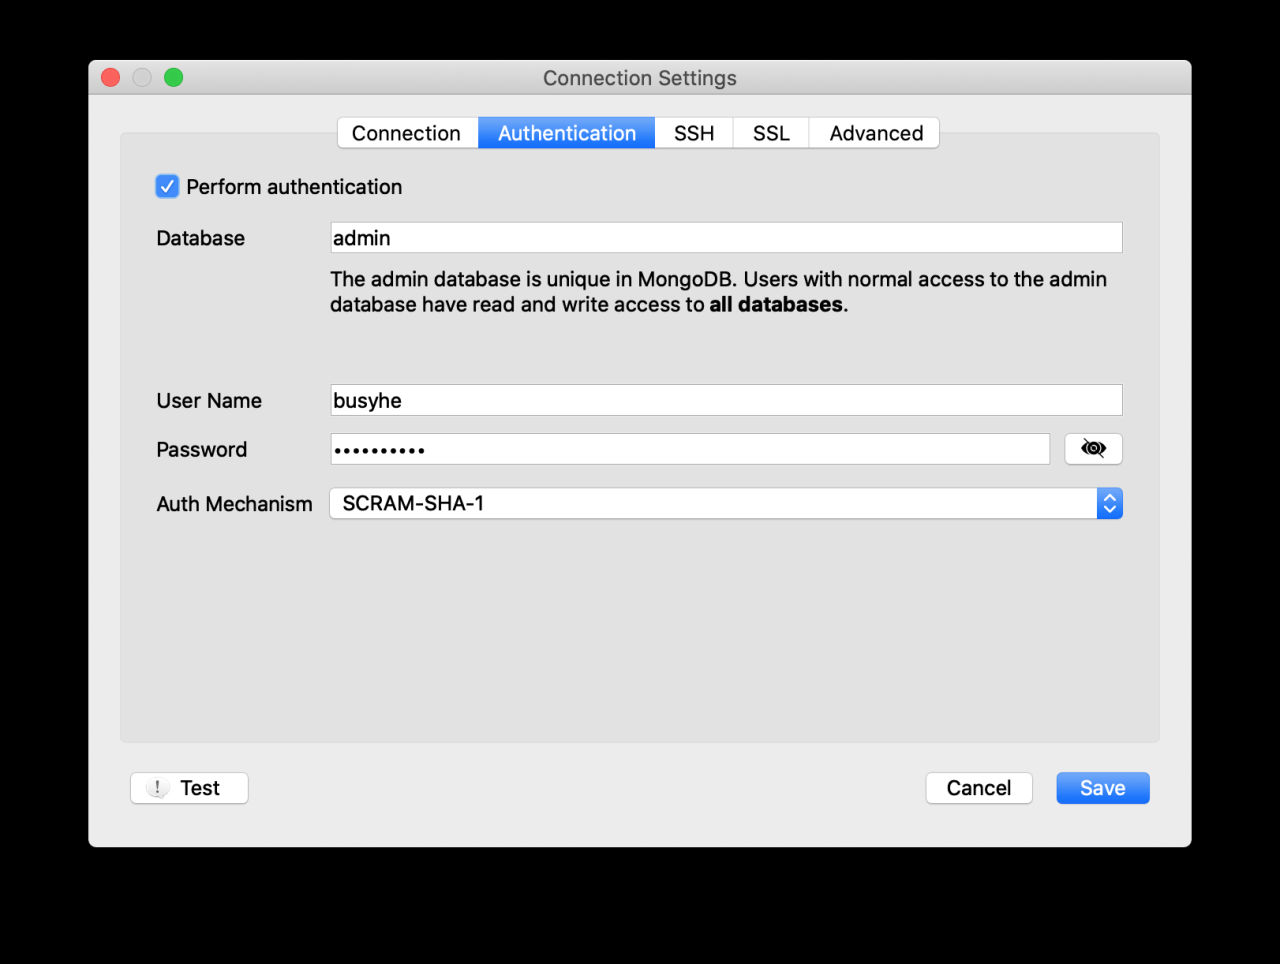Toggle password visibility with the eye icon

click(x=1093, y=449)
